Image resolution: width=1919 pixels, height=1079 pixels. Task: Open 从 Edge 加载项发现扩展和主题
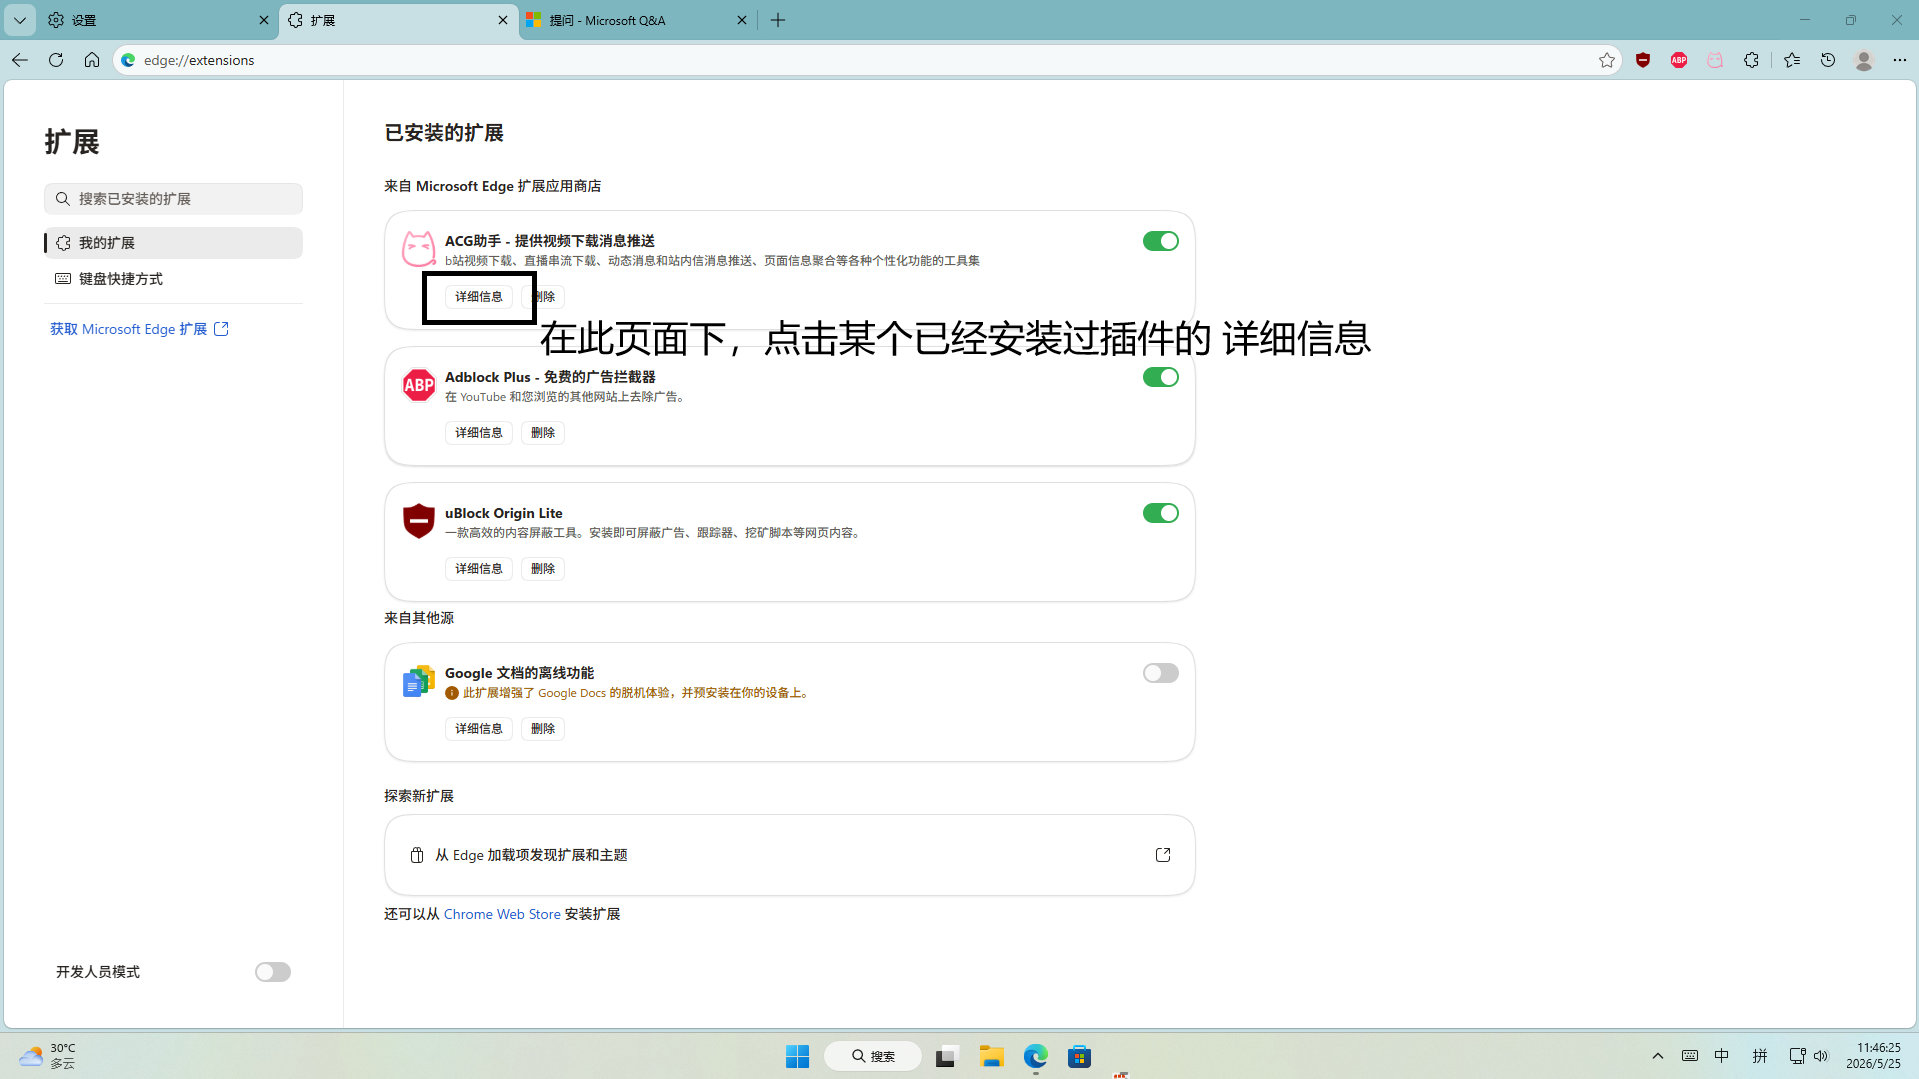[789, 855]
